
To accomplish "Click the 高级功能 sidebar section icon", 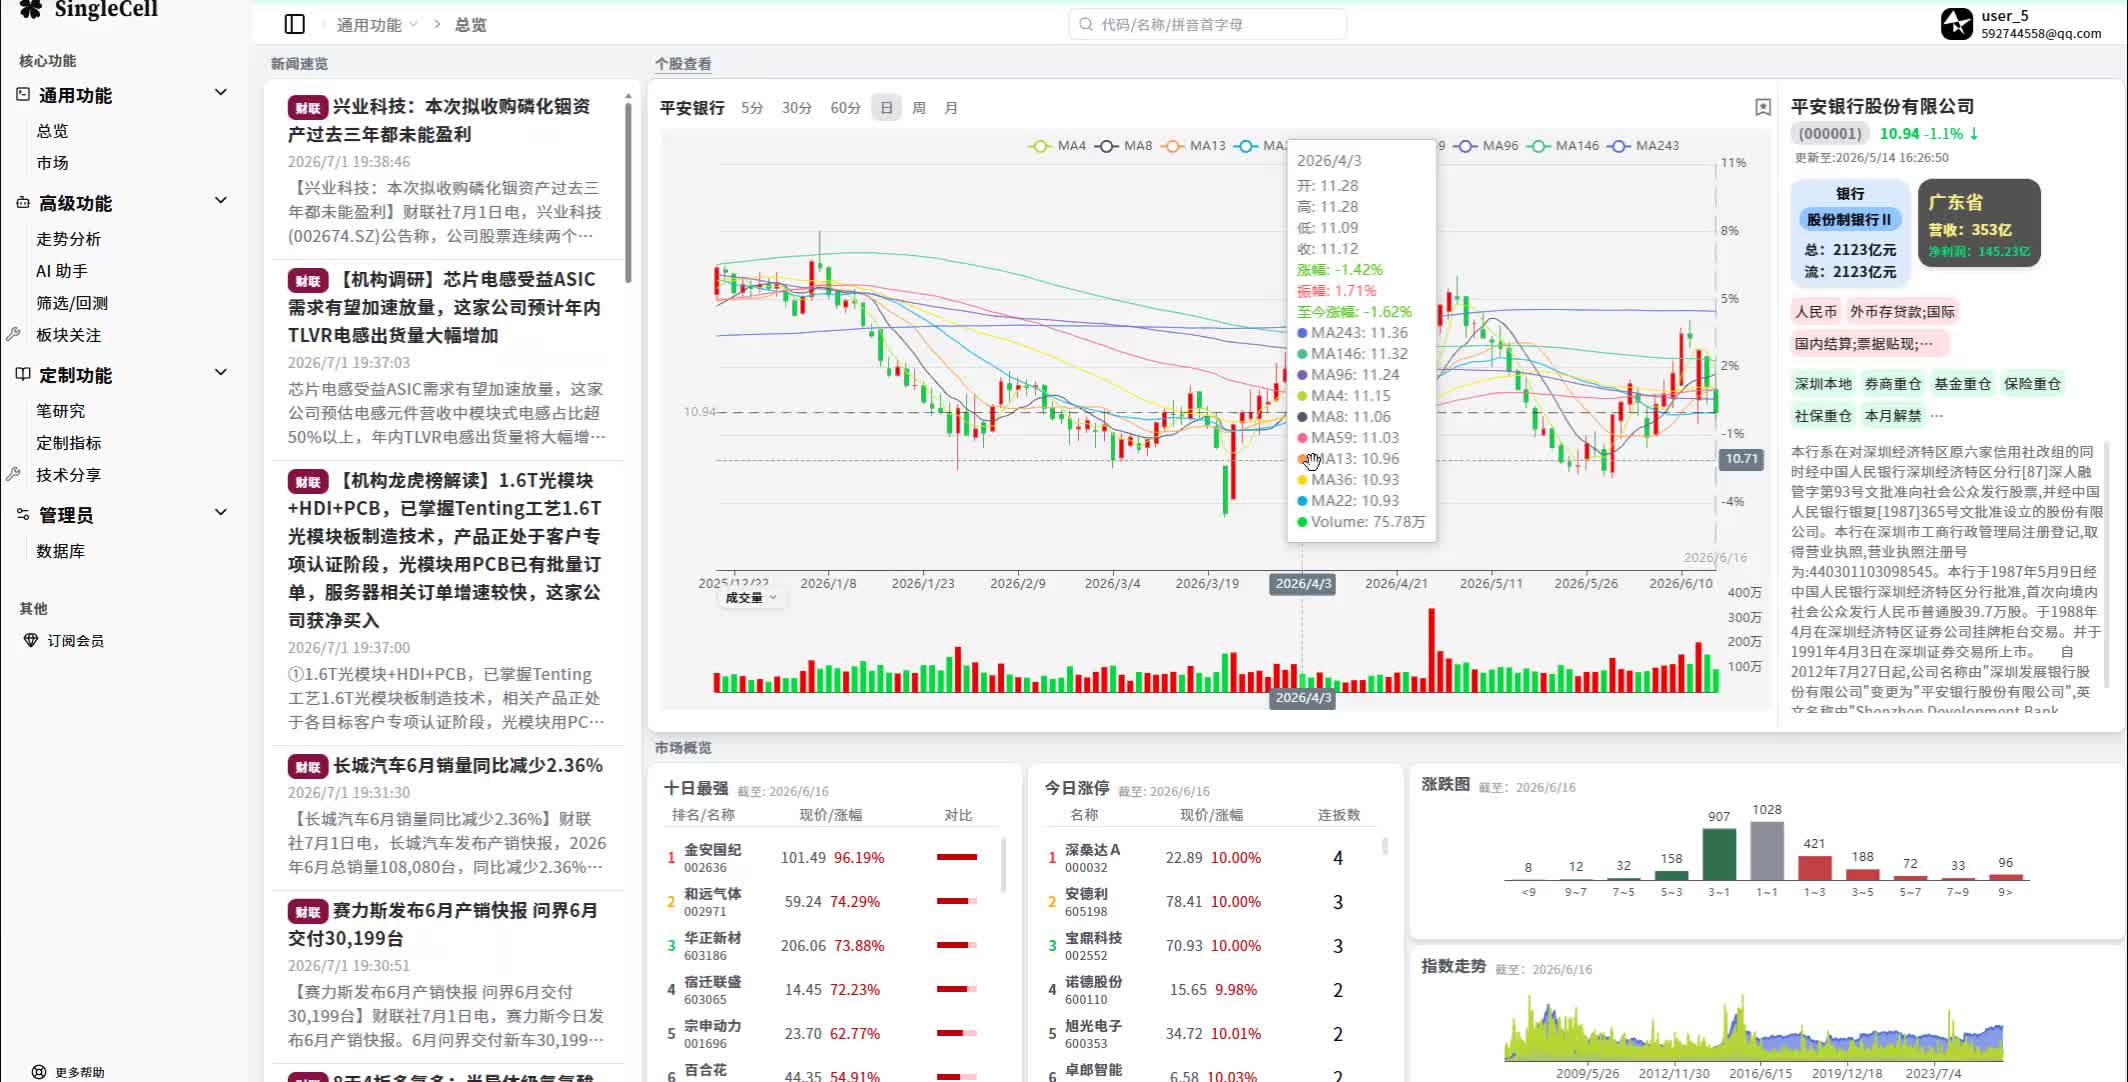I will point(23,202).
